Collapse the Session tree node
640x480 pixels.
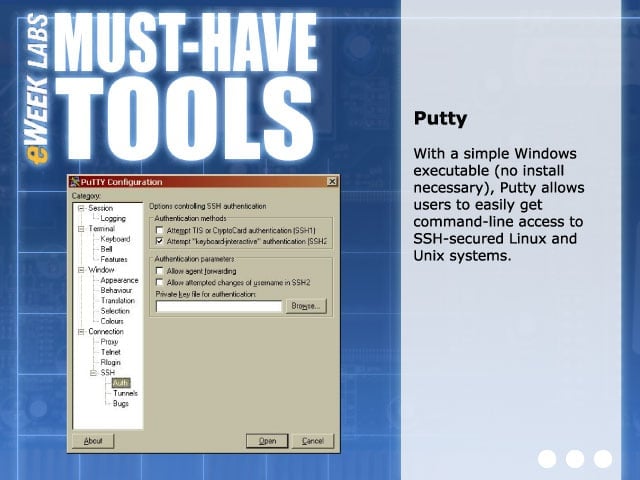81,208
